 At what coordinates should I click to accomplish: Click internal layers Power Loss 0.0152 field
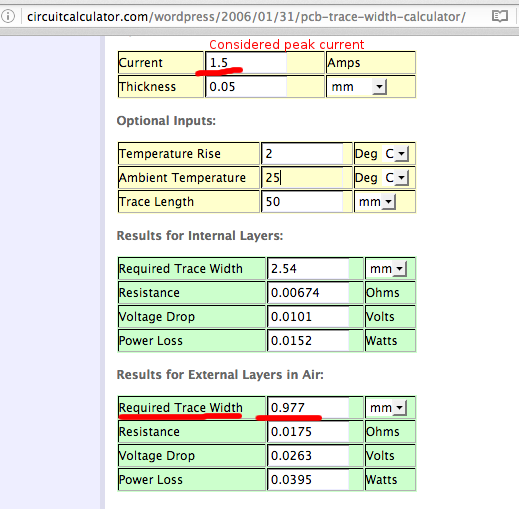tap(308, 340)
